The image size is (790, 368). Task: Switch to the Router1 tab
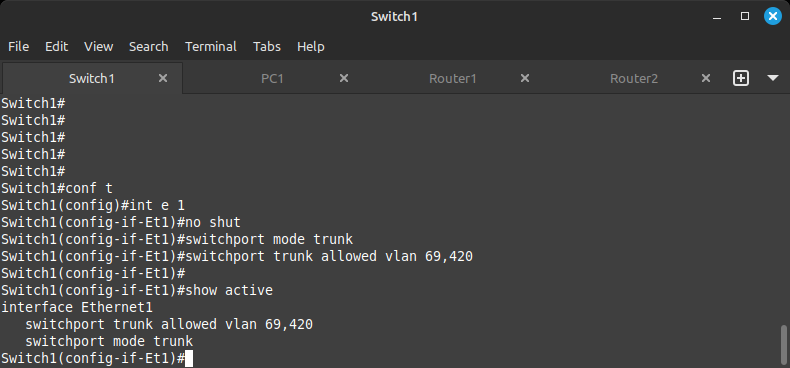pos(453,79)
